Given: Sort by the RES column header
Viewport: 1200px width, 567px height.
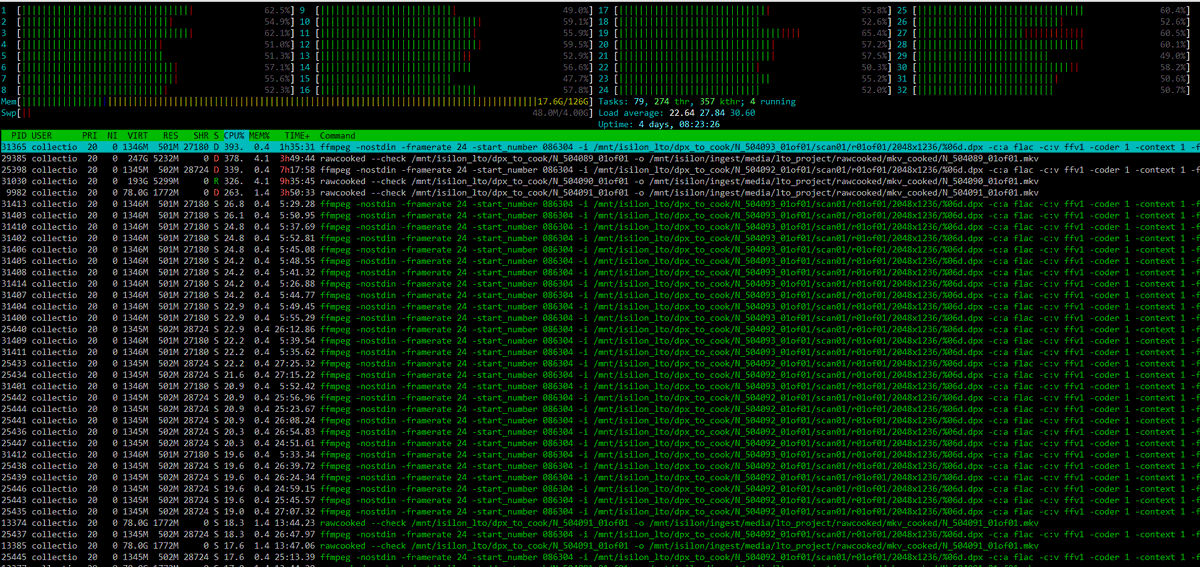Looking at the screenshot, I should coord(170,135).
